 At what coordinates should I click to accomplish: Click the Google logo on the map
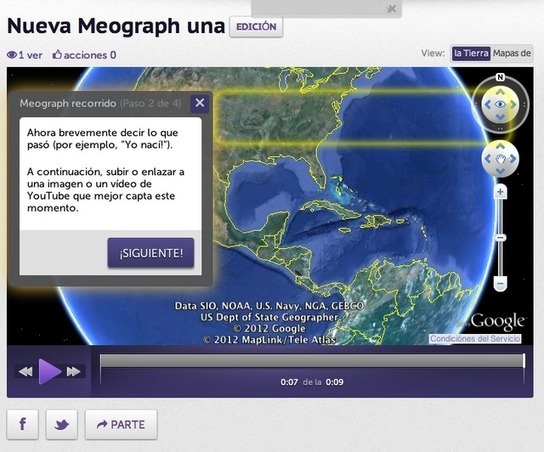497,322
